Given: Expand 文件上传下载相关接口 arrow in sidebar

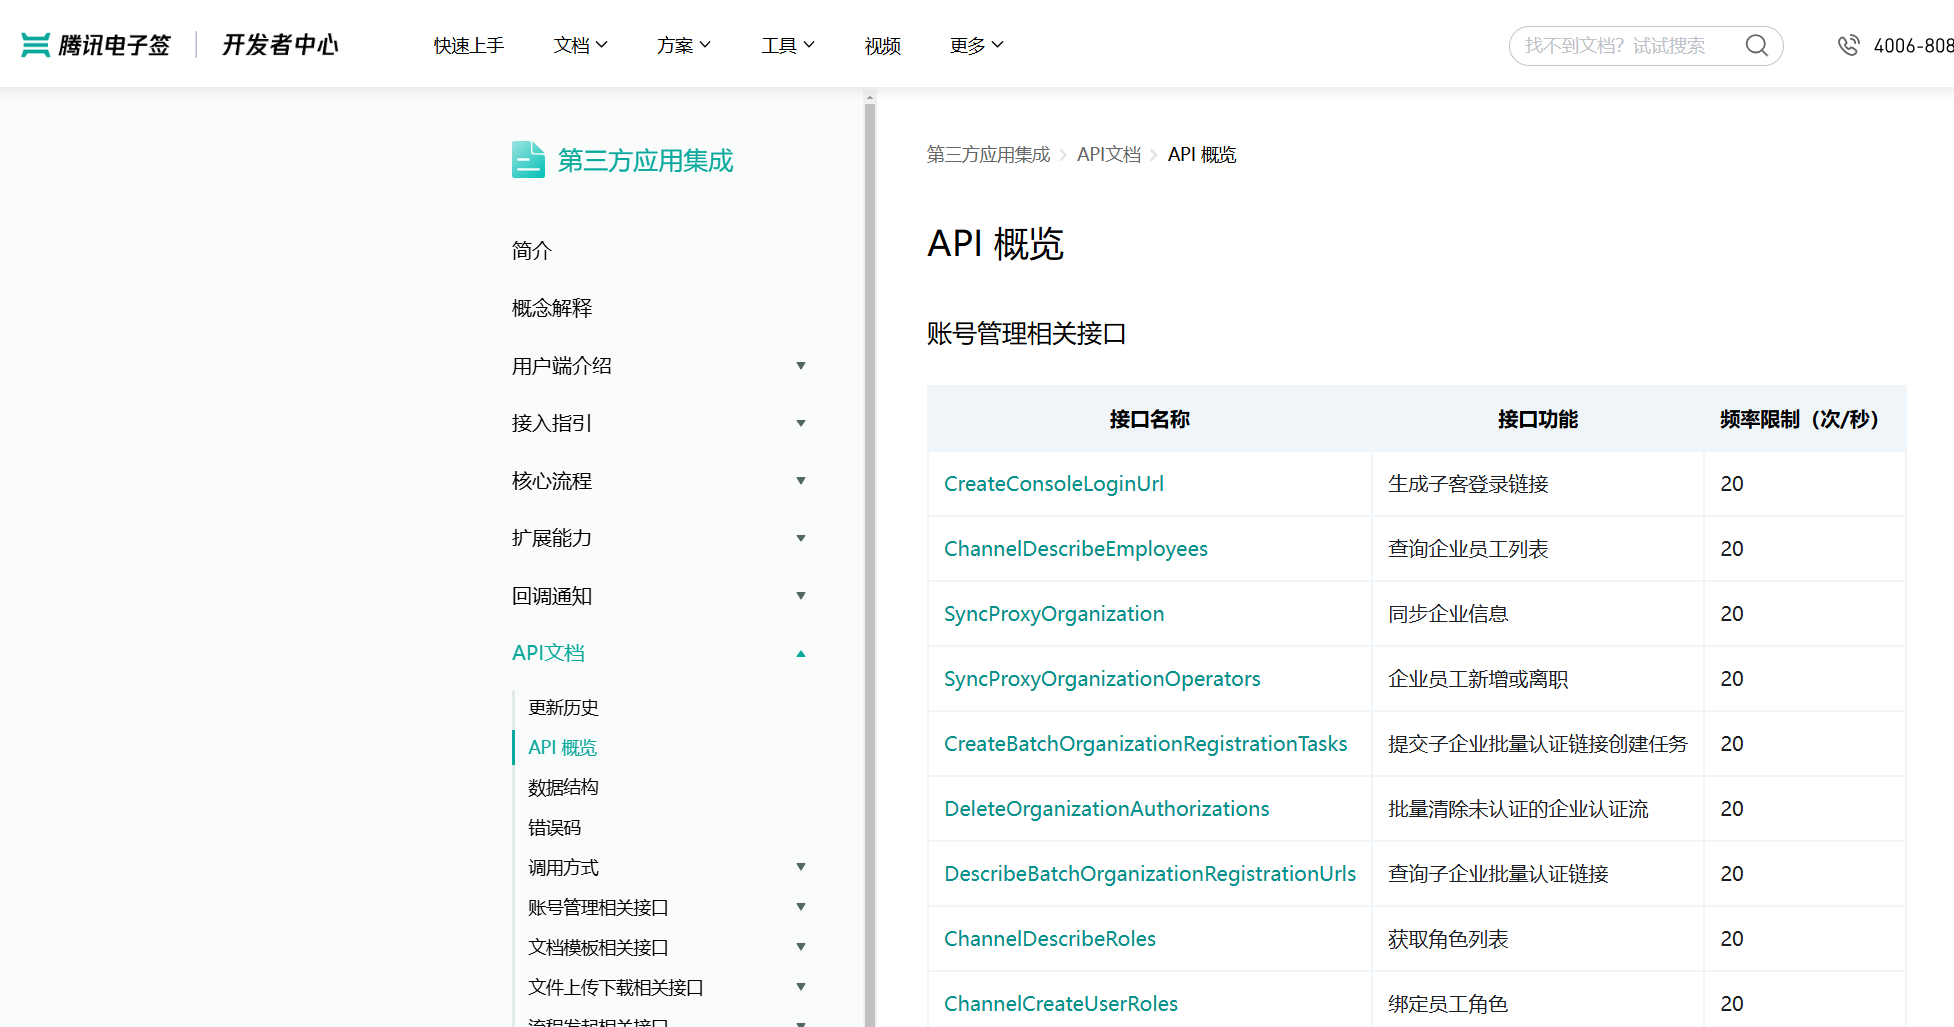Looking at the screenshot, I should tap(801, 987).
